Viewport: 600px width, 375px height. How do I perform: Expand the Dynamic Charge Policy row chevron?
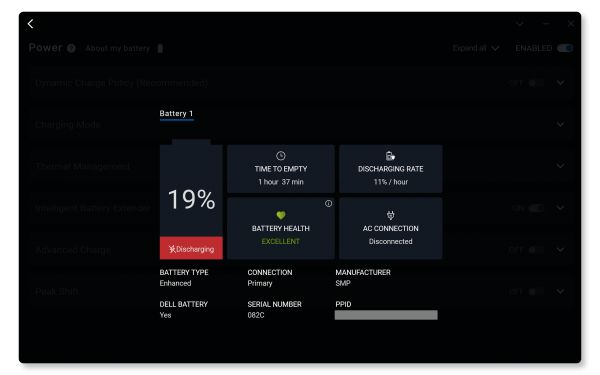[x=560, y=83]
